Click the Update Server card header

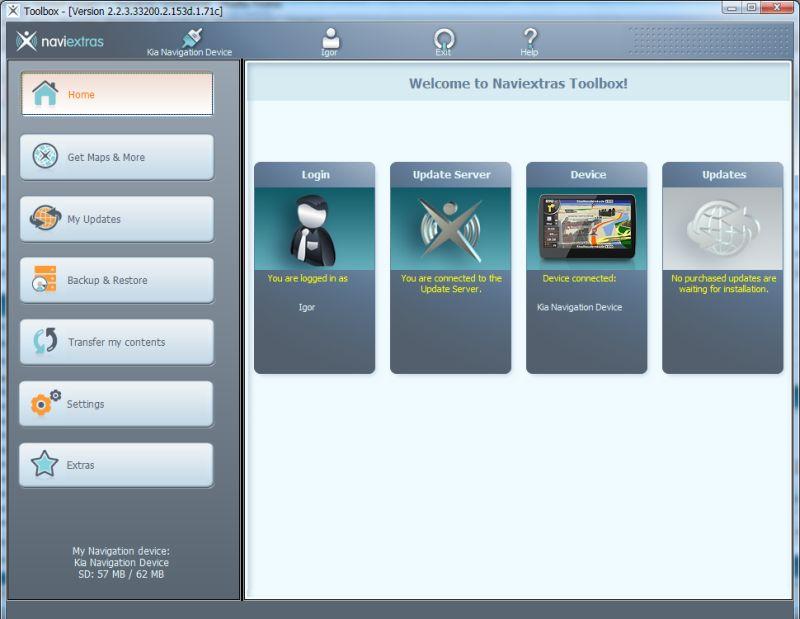click(451, 175)
